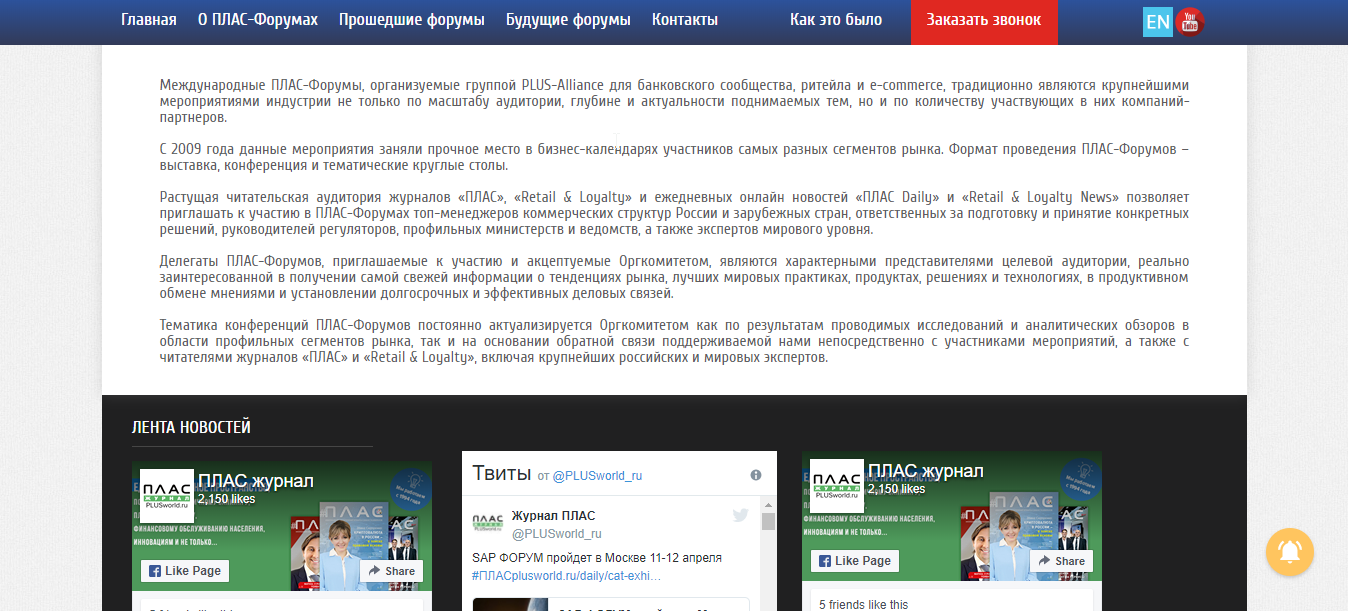
Task: Open the Главная menu item
Action: (148, 18)
